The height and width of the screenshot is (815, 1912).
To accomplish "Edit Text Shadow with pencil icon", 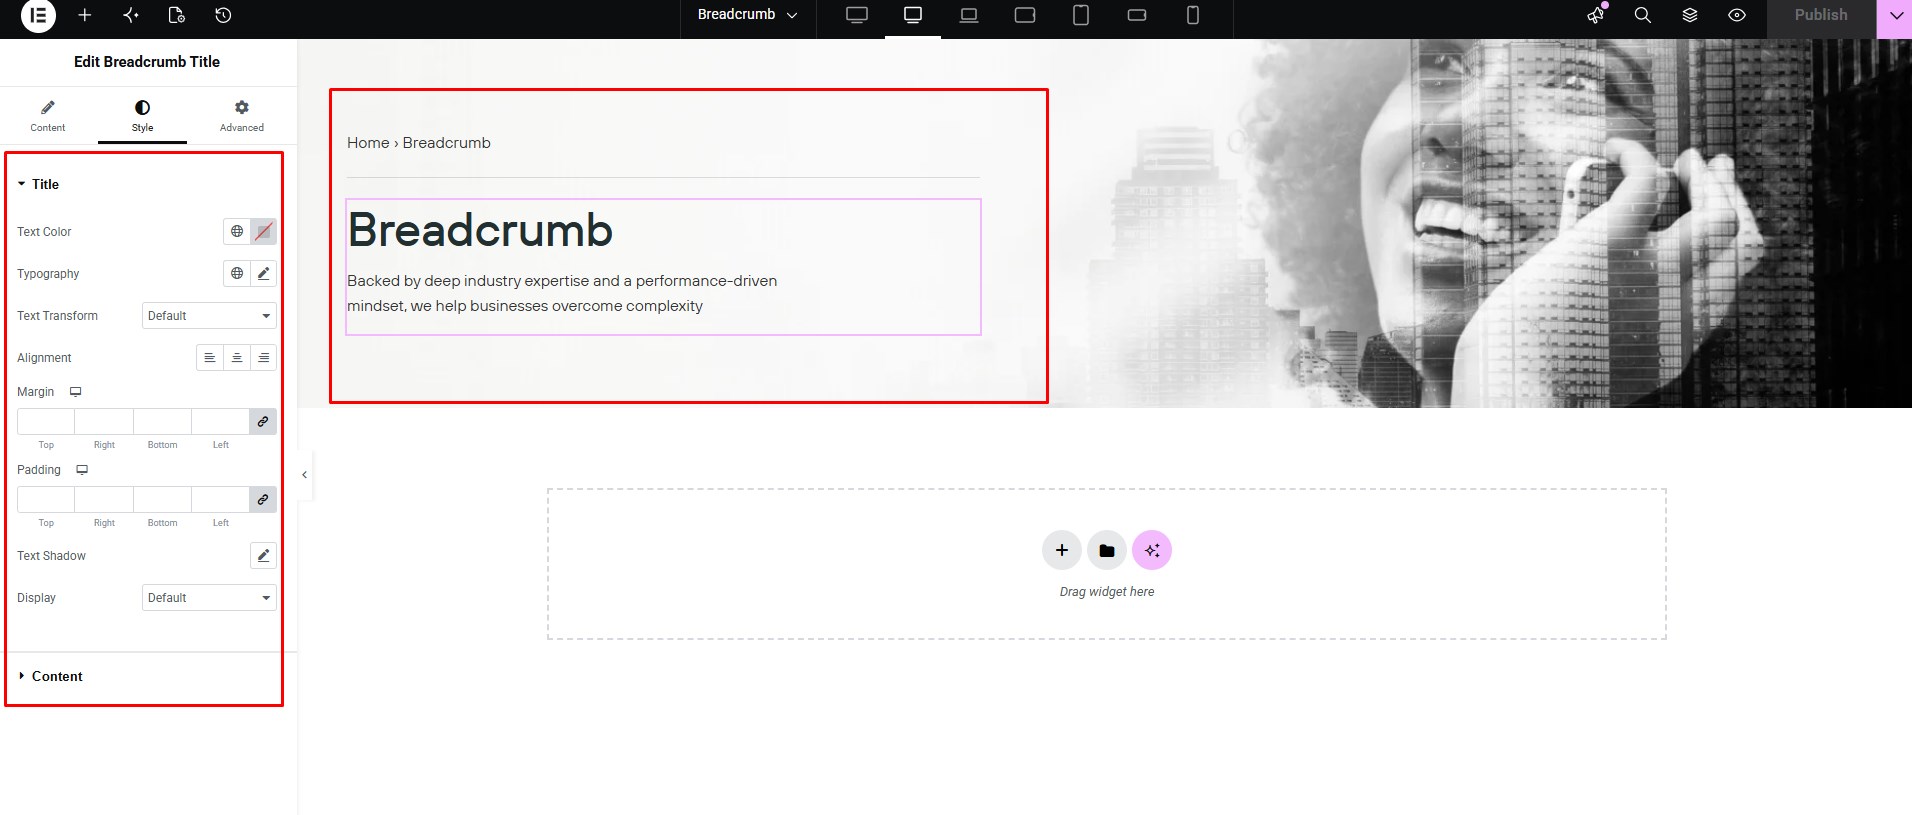I will tap(264, 555).
